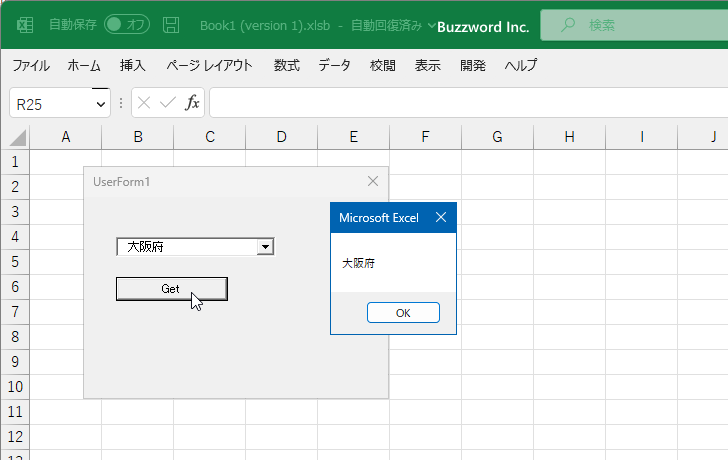
Task: Open the 大阪府 combo box dropdown
Action: pyautogui.click(x=265, y=246)
